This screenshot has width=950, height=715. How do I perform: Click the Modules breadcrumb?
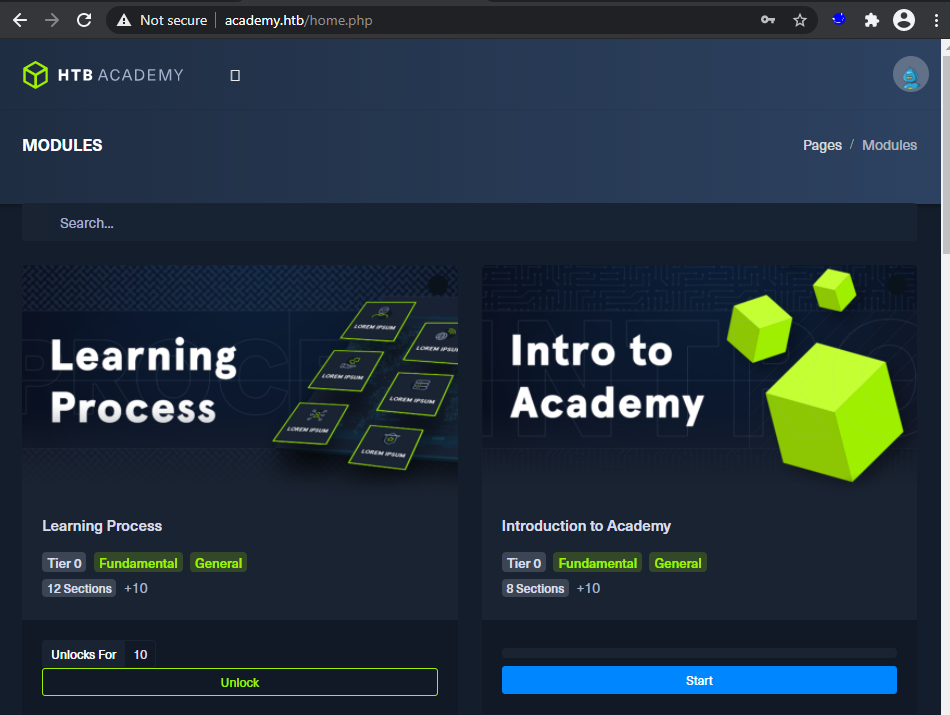pyautogui.click(x=889, y=145)
